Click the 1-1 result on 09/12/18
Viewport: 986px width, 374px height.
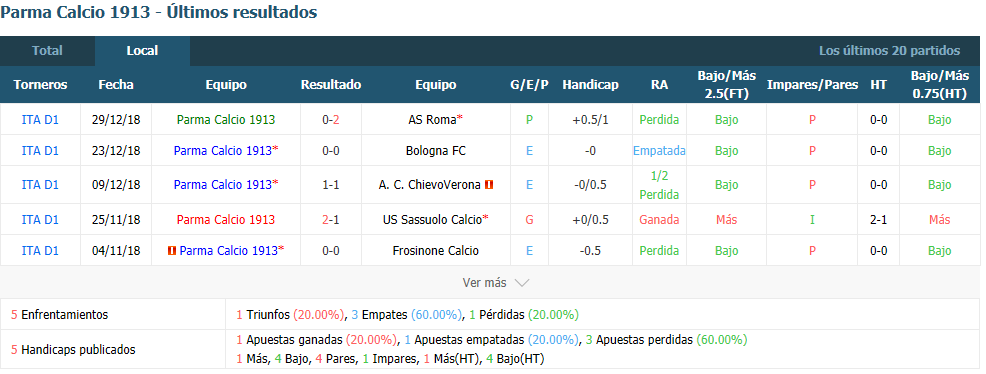[x=331, y=185]
